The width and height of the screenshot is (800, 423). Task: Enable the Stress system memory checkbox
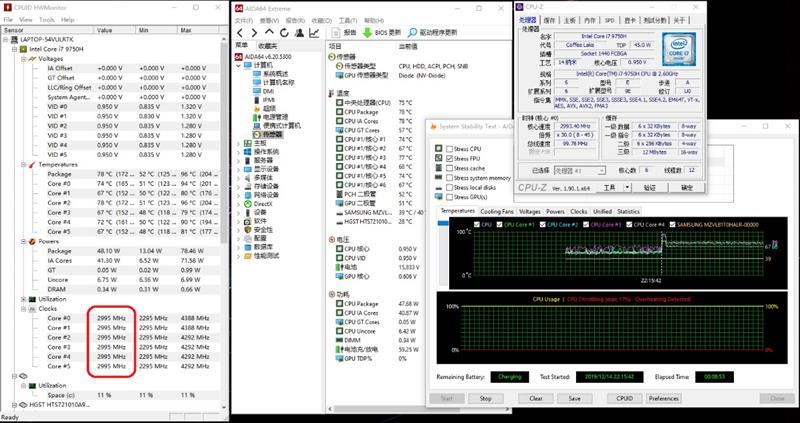[x=449, y=178]
